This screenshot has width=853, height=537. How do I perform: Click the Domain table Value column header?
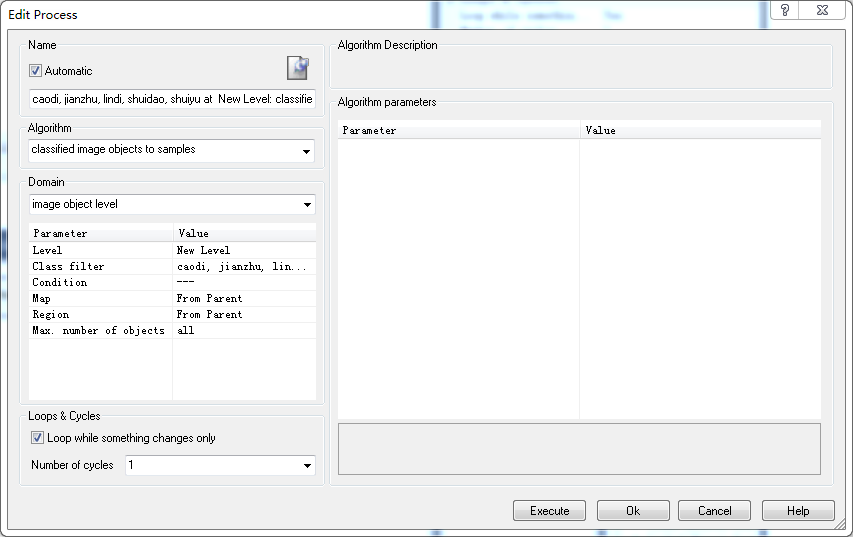click(x=244, y=233)
